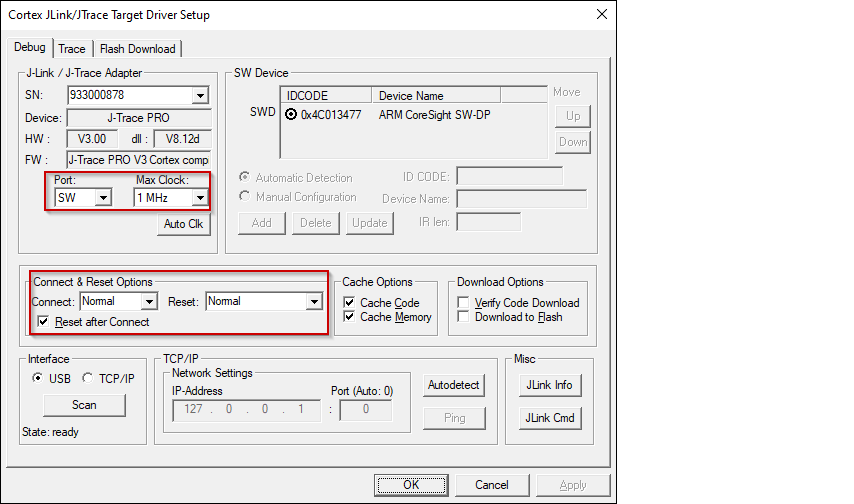The height and width of the screenshot is (504, 854).
Task: Select the ARM CoreSight SW-DP device row
Action: pyautogui.click(x=433, y=114)
